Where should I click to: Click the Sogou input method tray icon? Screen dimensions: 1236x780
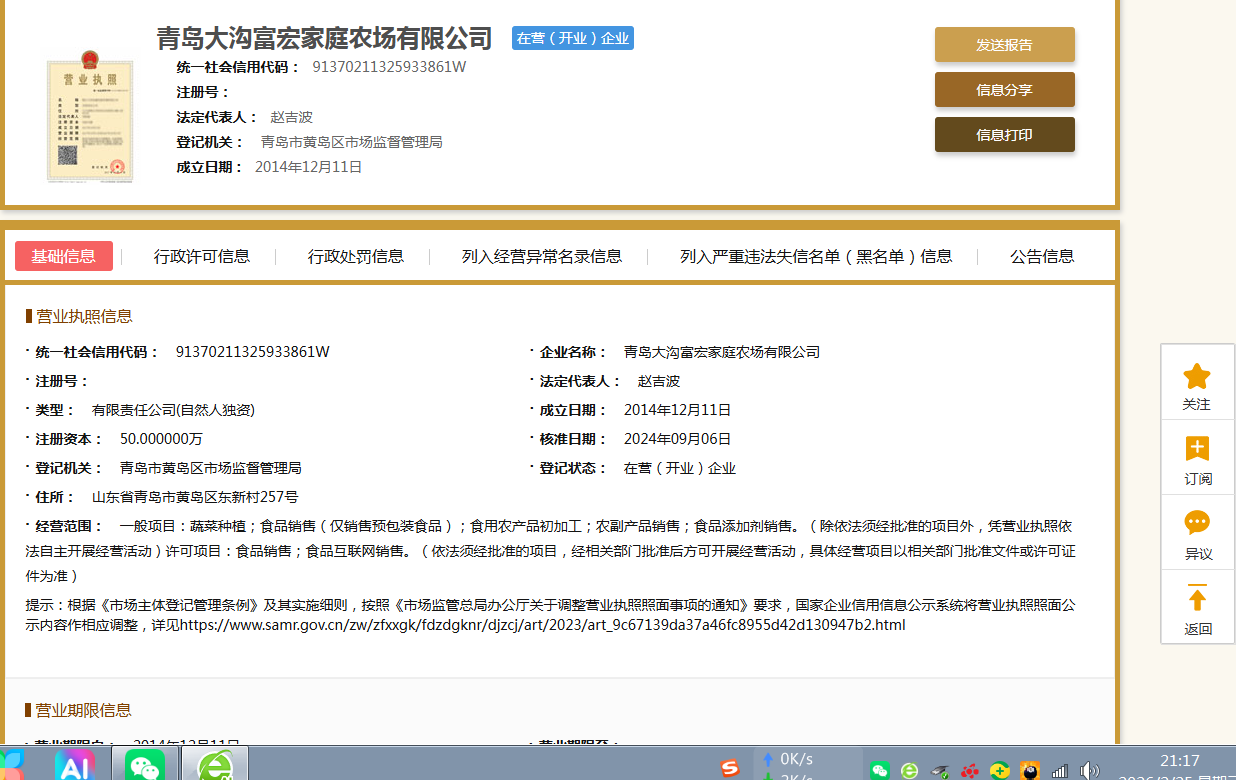coord(730,769)
